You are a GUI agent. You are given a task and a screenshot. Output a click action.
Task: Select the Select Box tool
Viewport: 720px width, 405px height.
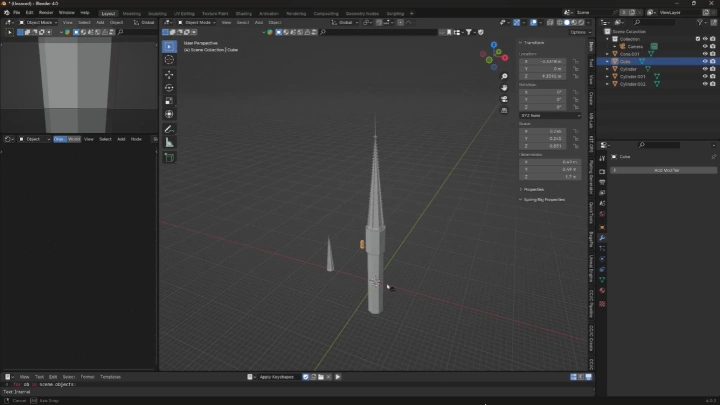169,46
